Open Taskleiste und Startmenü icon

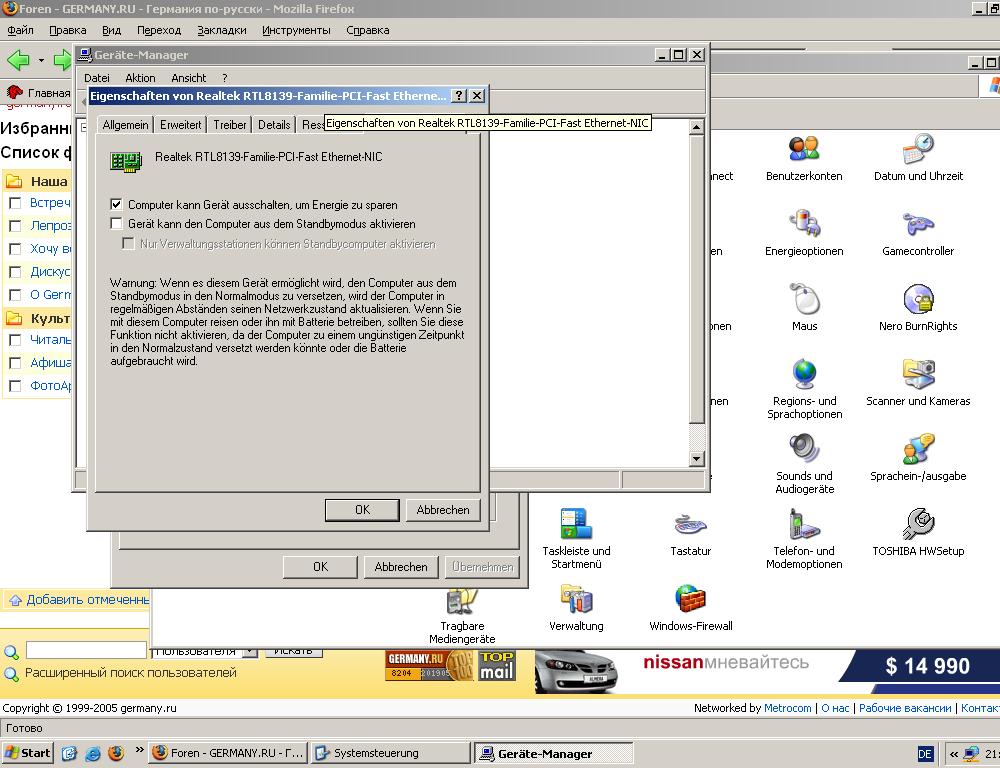(x=576, y=539)
